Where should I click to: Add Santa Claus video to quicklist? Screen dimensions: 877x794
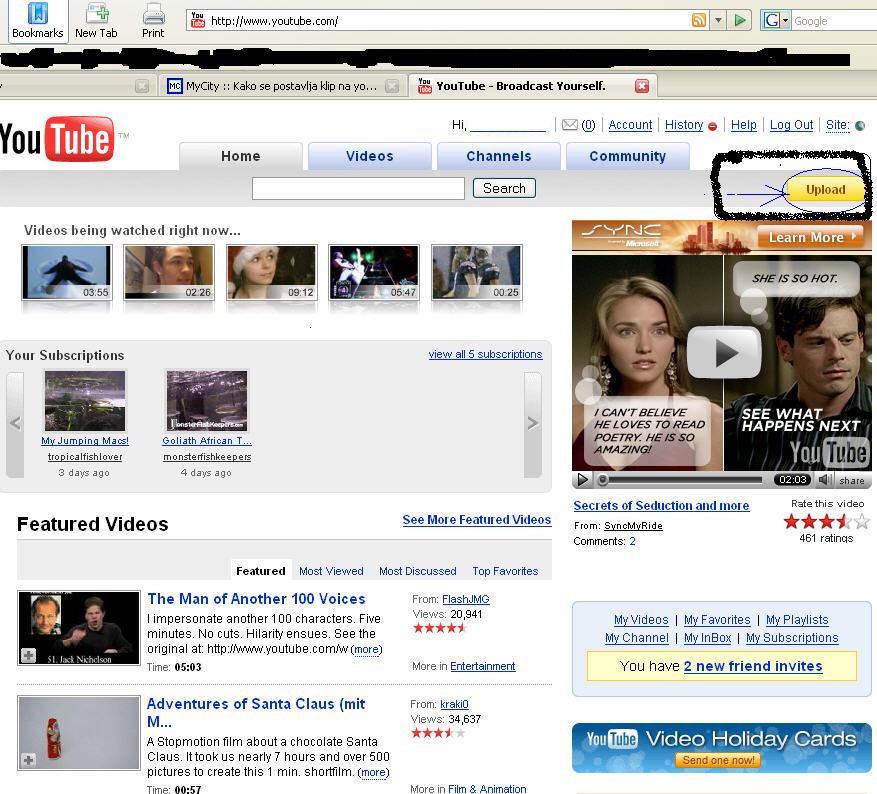pos(28,760)
